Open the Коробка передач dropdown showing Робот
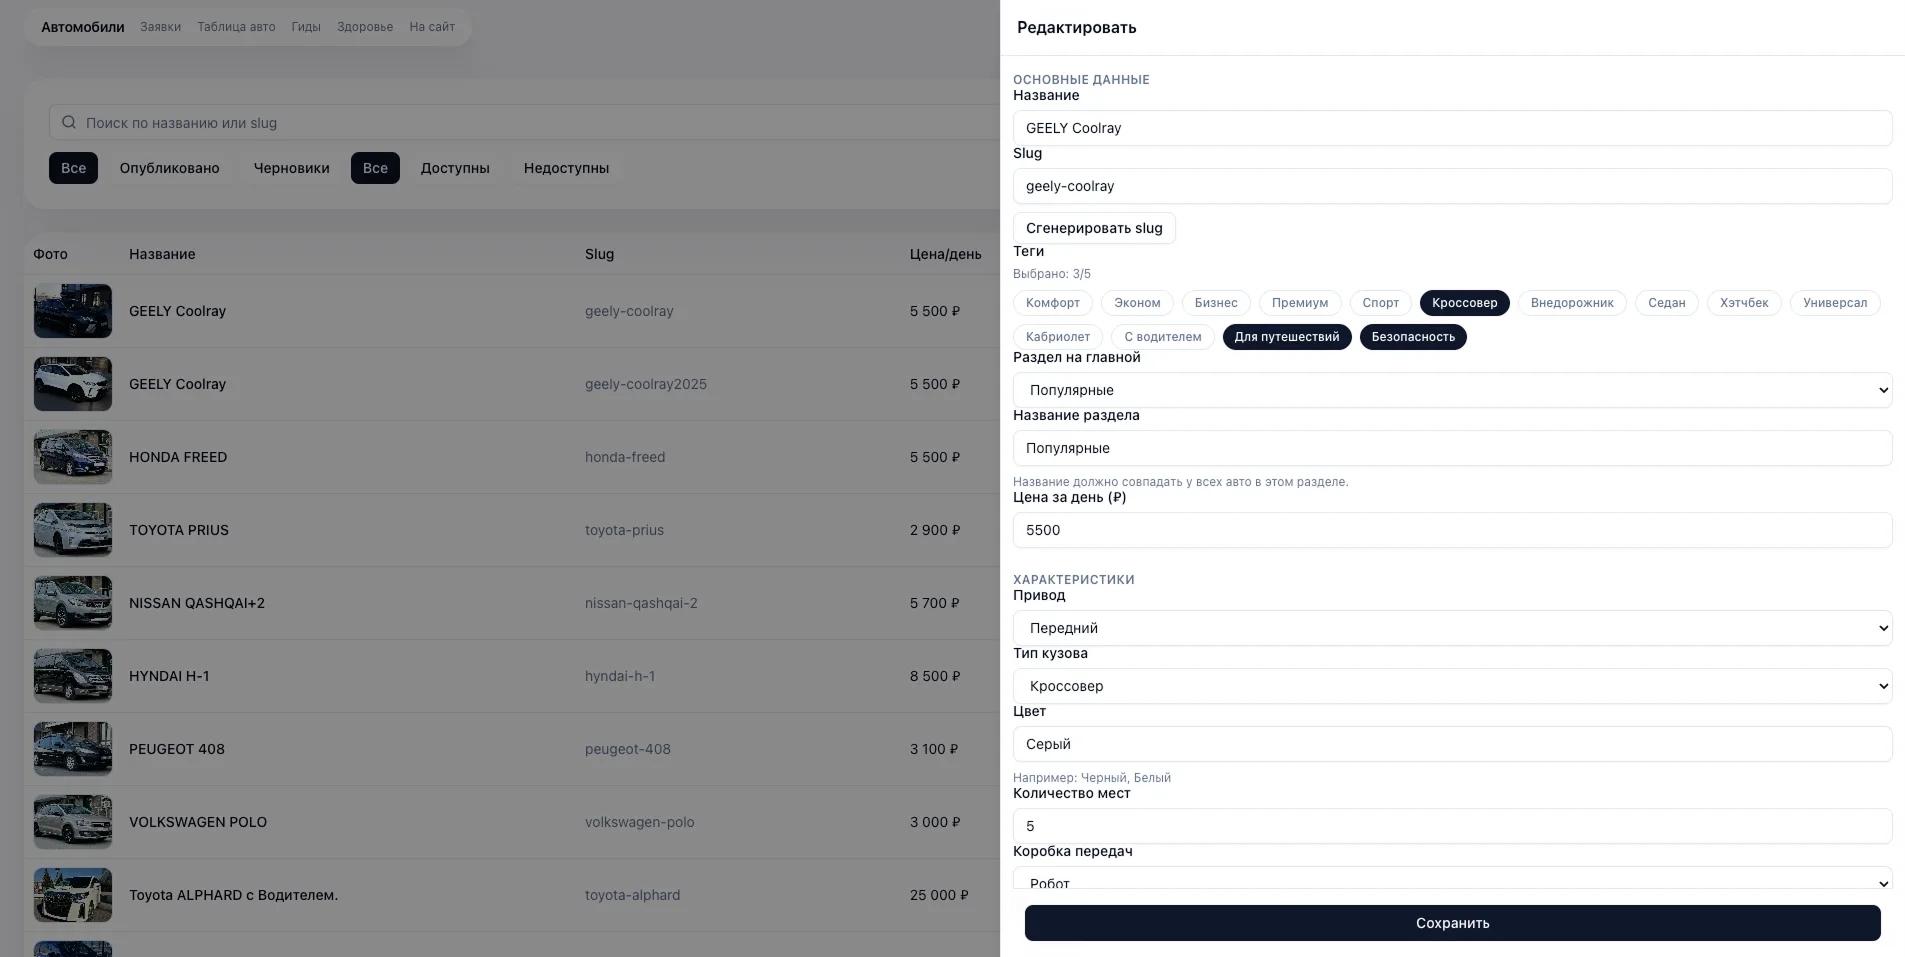This screenshot has height=957, width=1905. 1452,878
